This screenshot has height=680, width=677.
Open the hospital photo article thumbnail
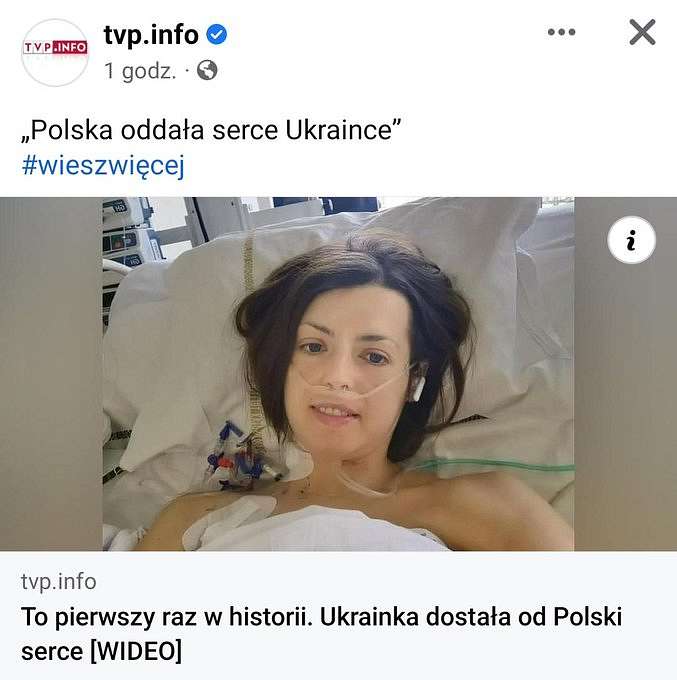tap(338, 374)
